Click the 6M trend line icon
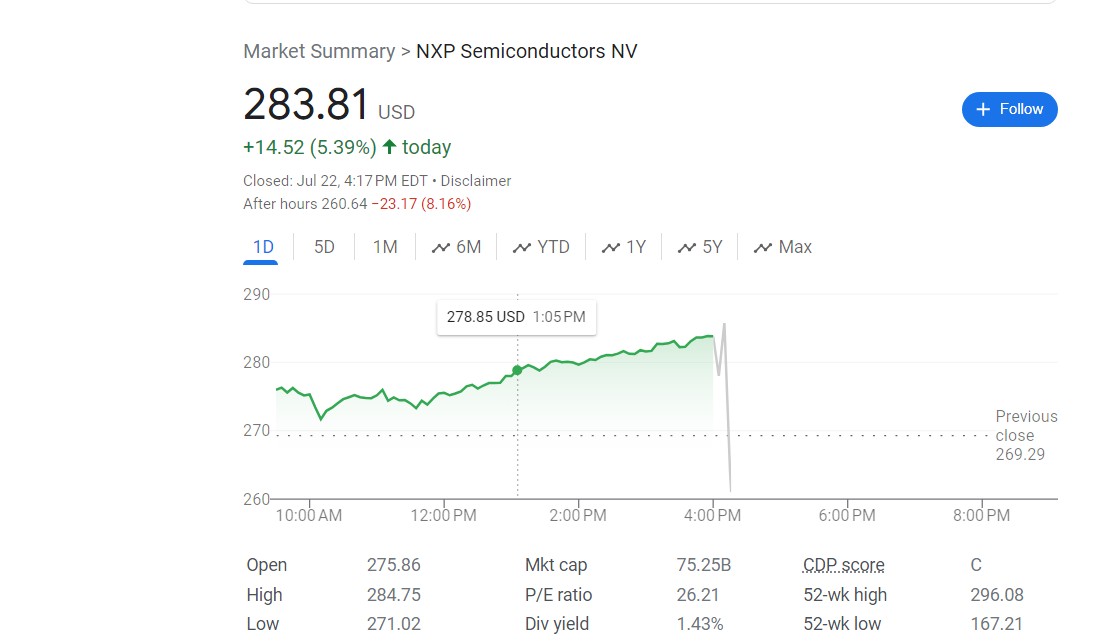 tap(440, 248)
